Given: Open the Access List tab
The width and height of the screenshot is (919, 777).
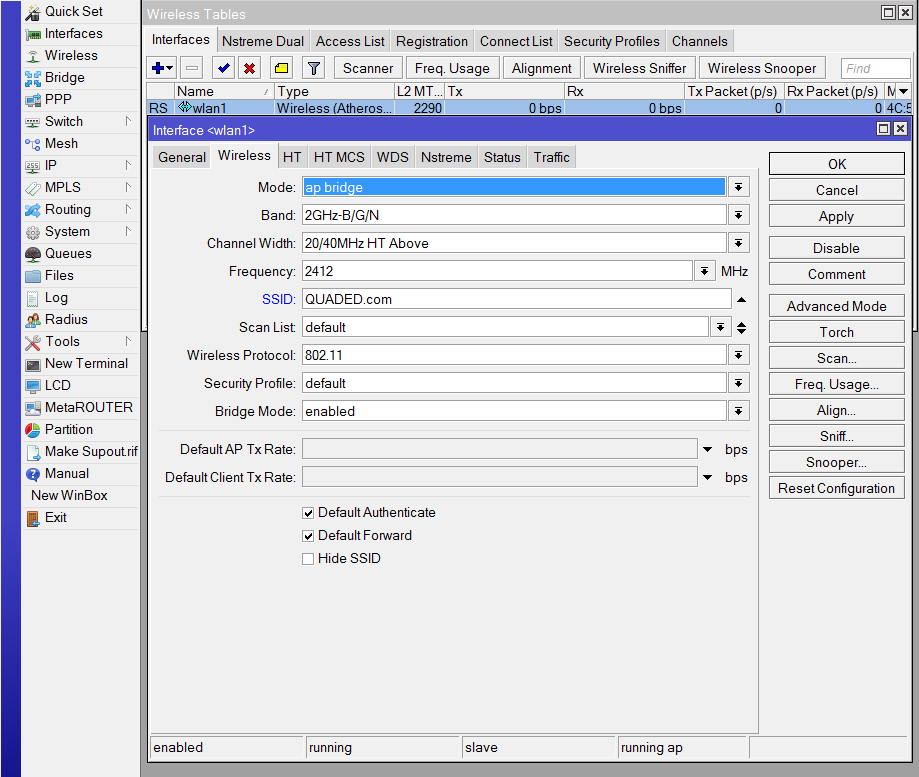Looking at the screenshot, I should tap(350, 41).
